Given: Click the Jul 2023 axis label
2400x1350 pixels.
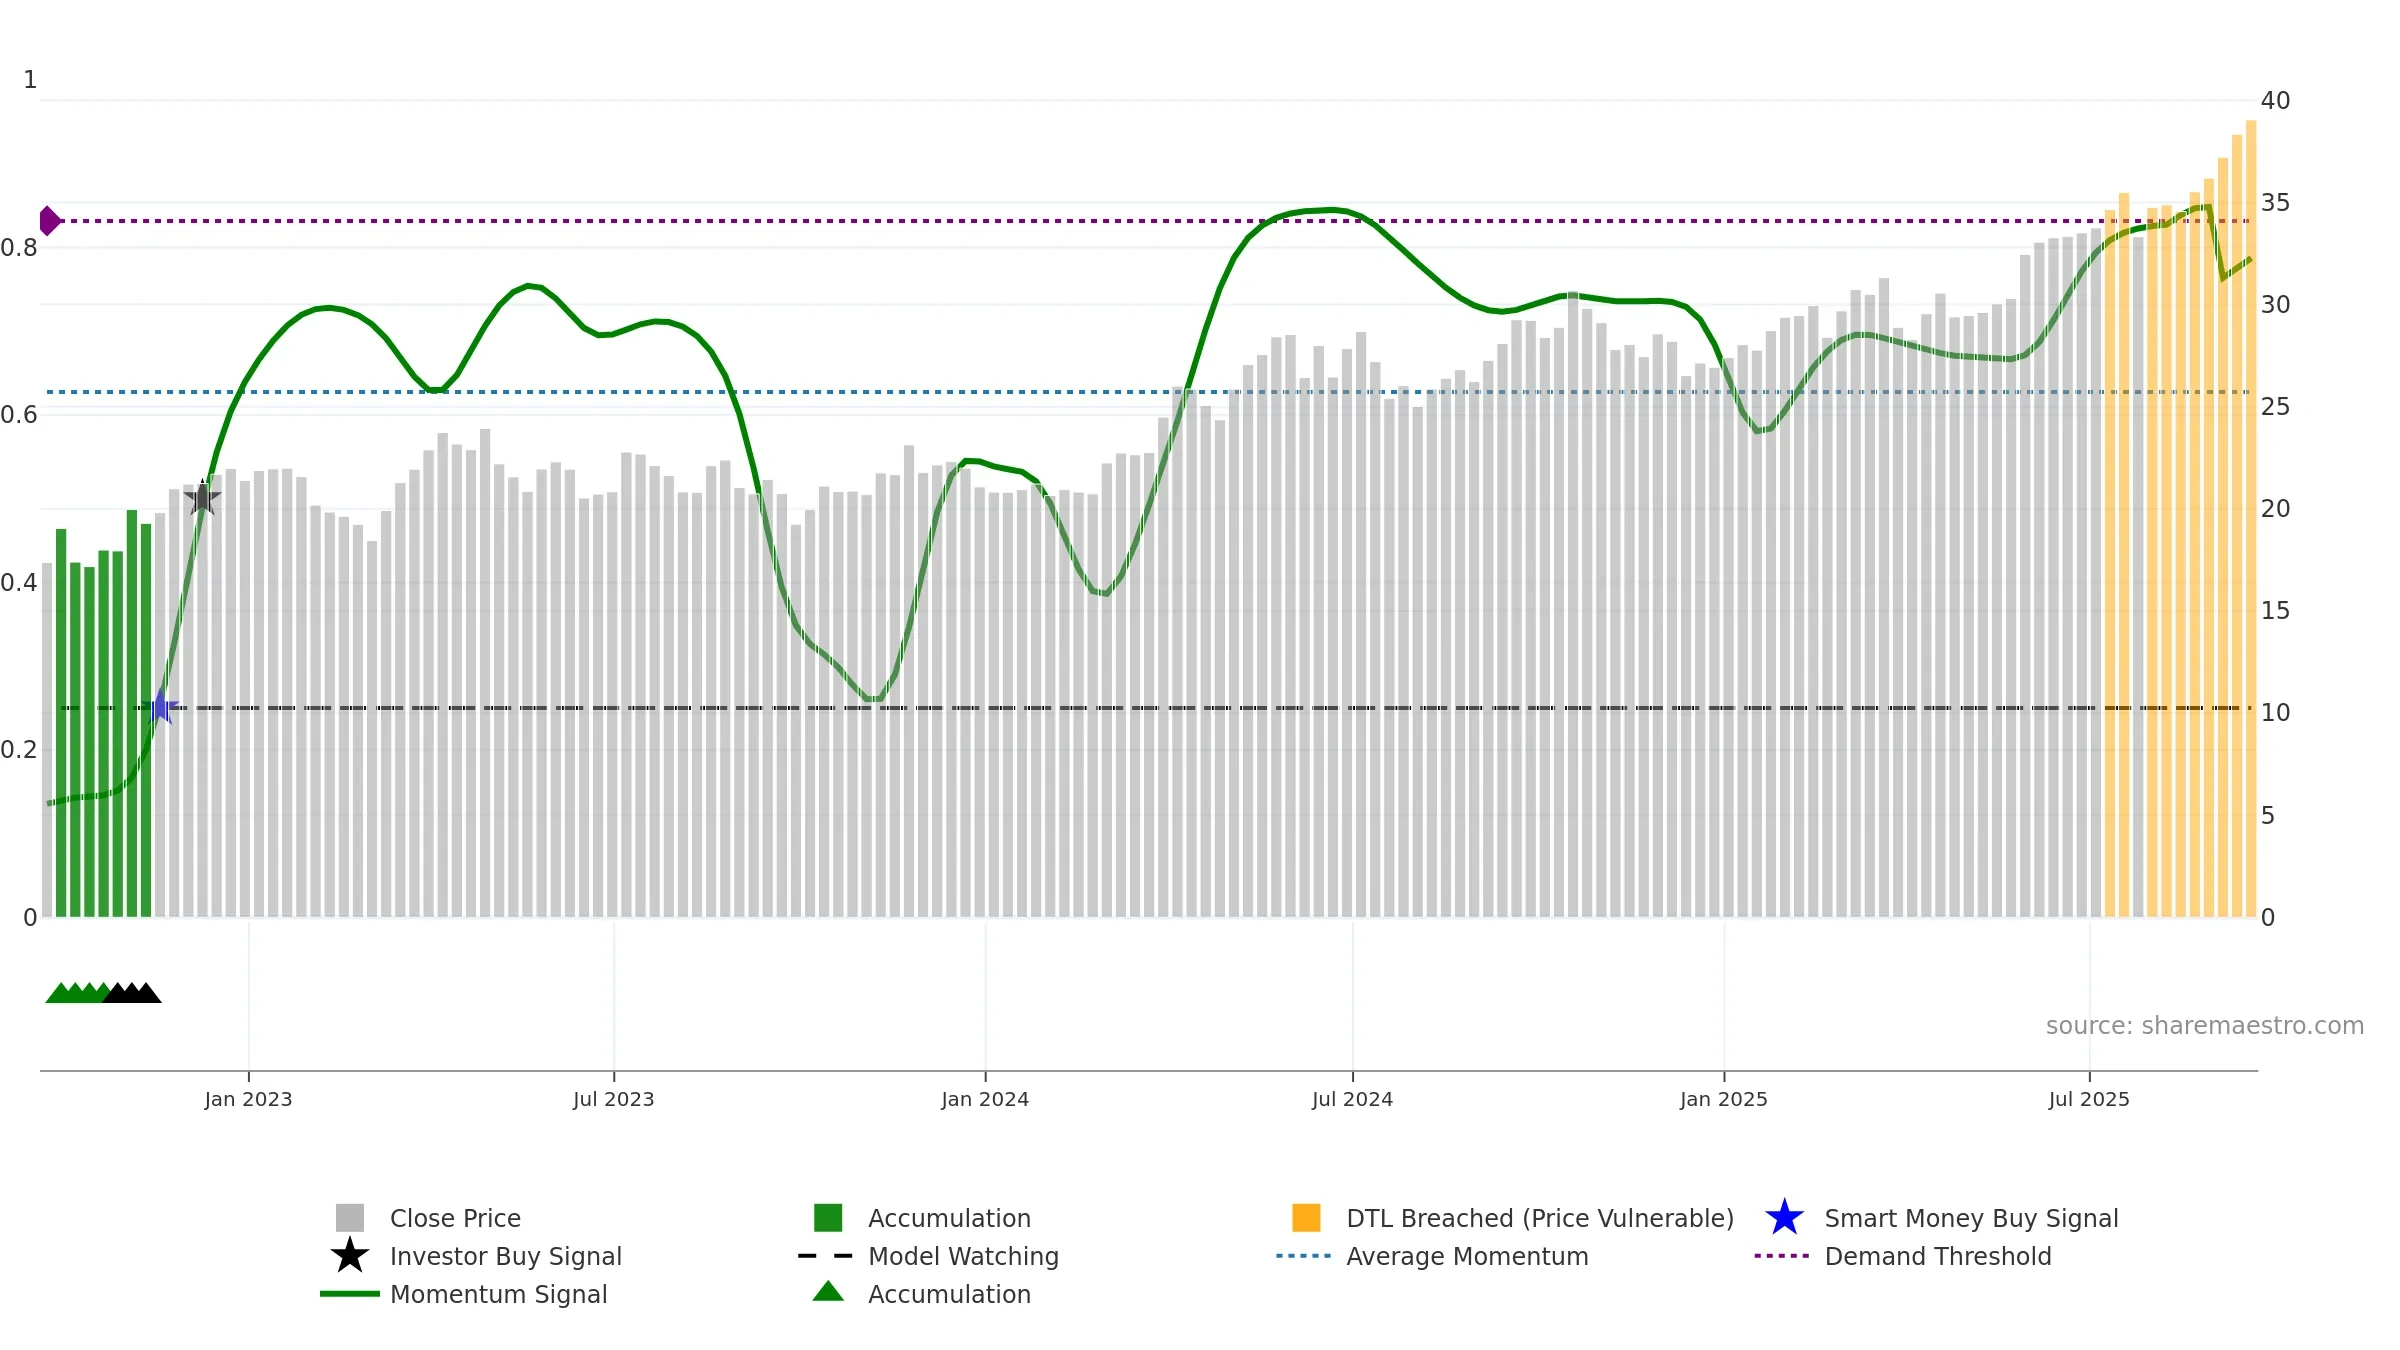Looking at the screenshot, I should 613,1100.
